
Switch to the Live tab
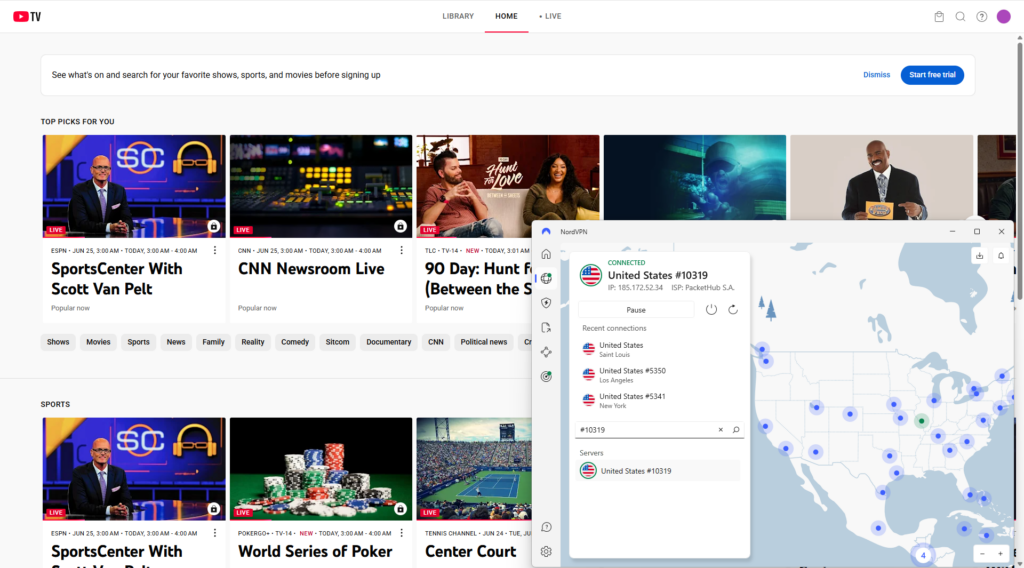coord(550,16)
